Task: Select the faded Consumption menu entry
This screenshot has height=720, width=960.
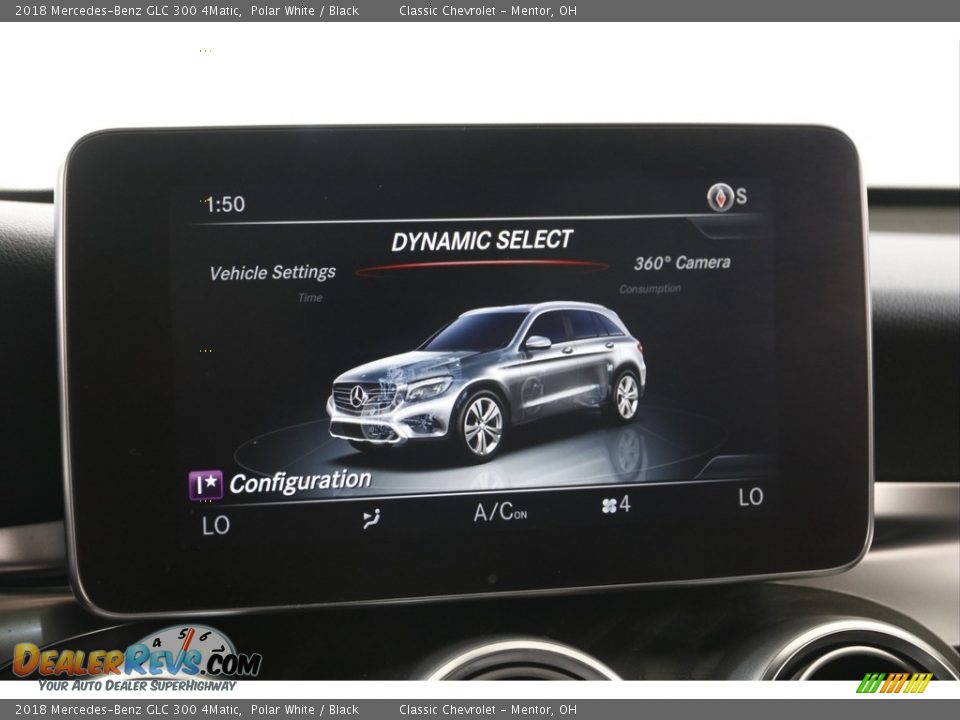Action: 650,288
